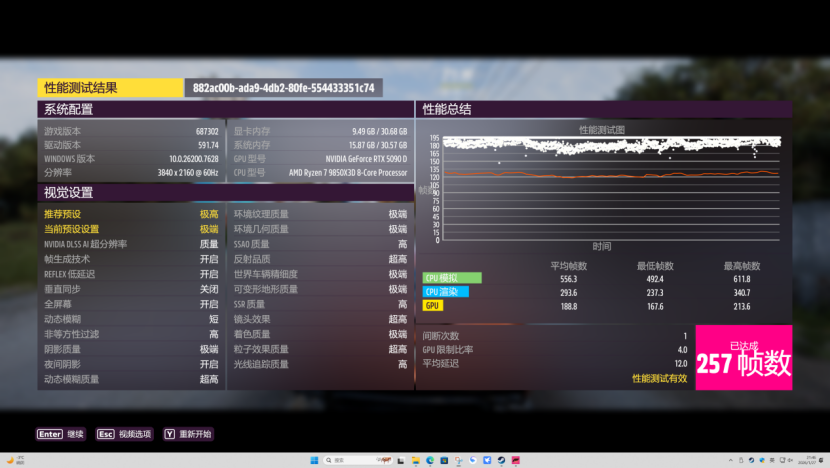The width and height of the screenshot is (830, 468).
Task: Select the 光线追踪质量 option row
Action: [x=320, y=364]
